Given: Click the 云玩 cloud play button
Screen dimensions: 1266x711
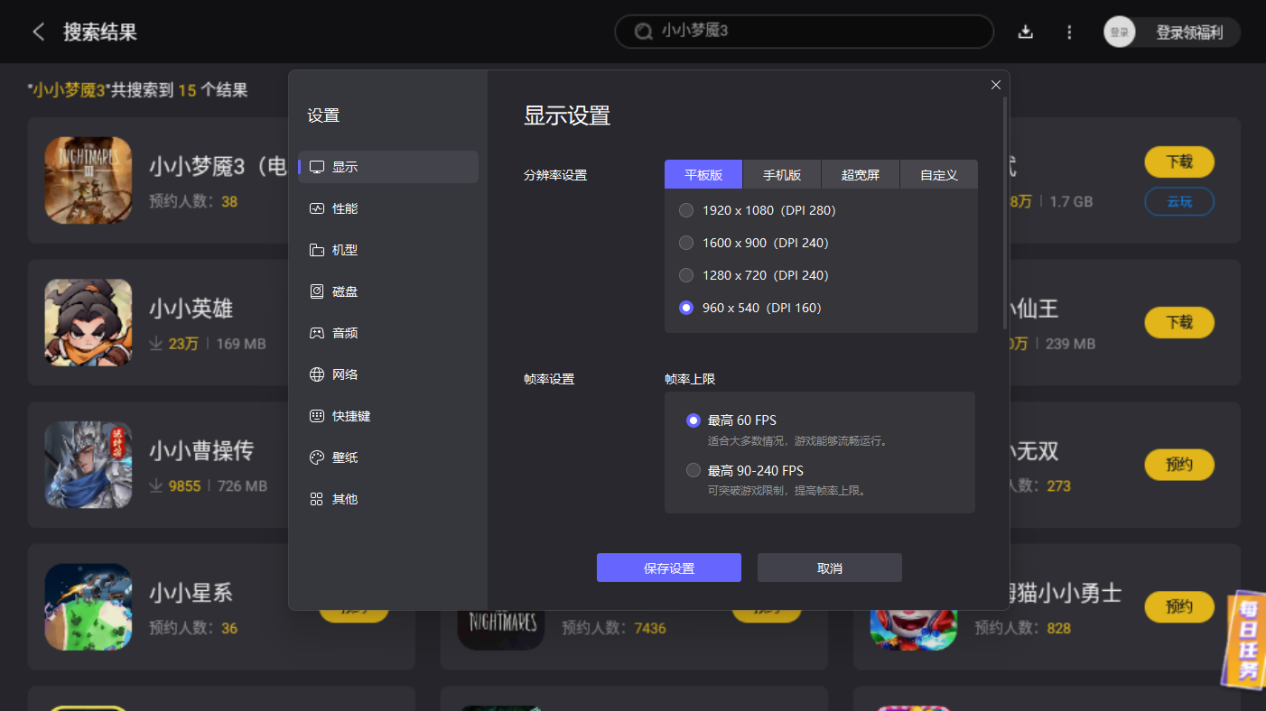Looking at the screenshot, I should (x=1179, y=202).
